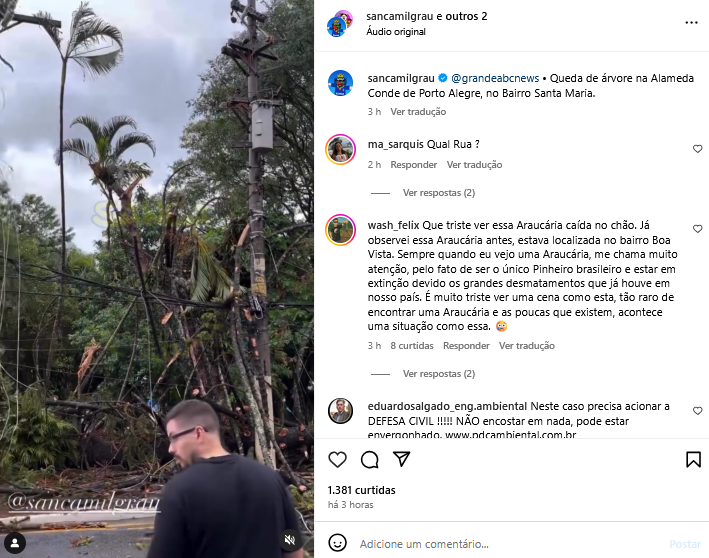Open Áudio original link

click(396, 32)
